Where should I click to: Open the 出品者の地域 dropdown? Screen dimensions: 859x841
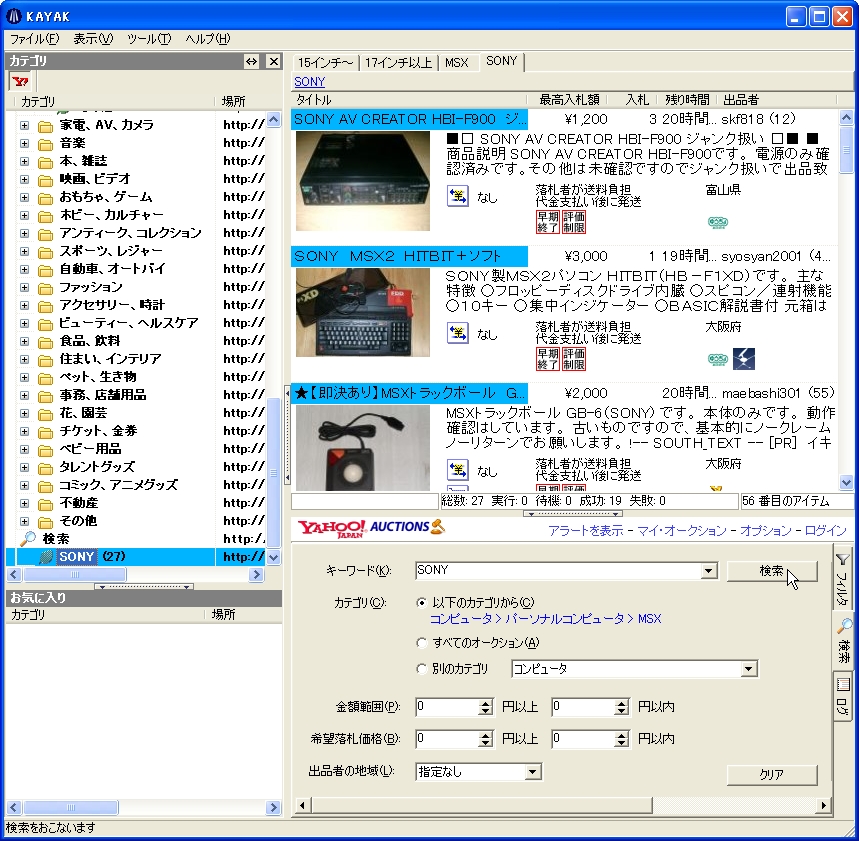[x=532, y=772]
